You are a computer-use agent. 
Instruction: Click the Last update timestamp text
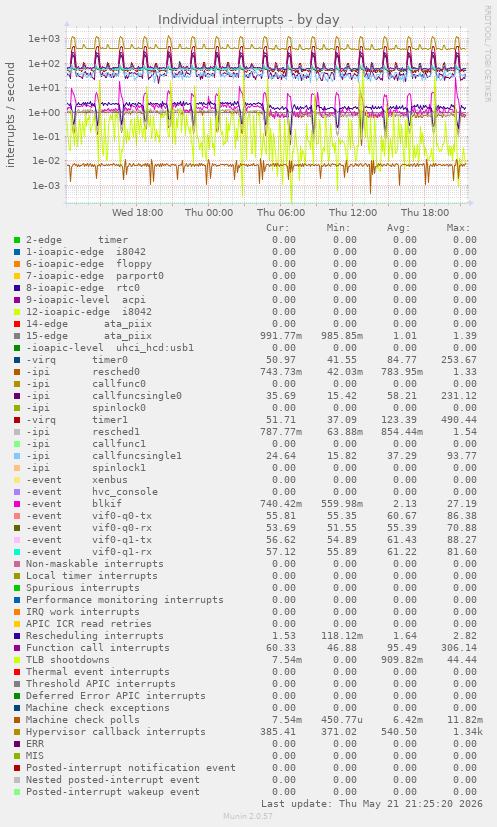372,804
